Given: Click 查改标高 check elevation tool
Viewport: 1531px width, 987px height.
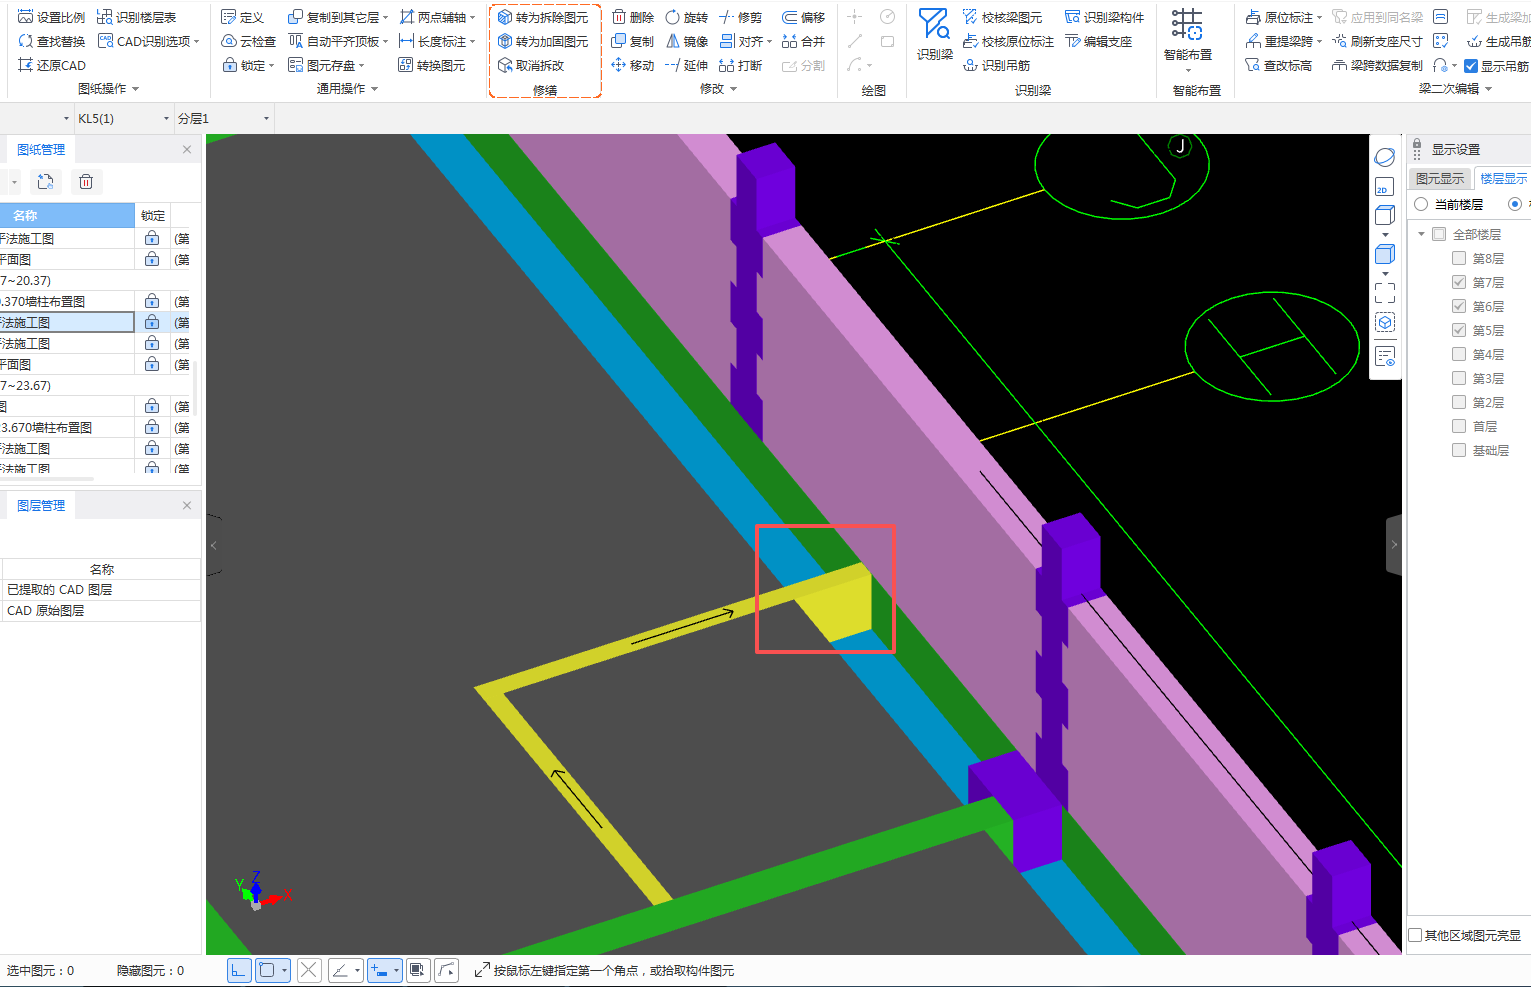Looking at the screenshot, I should click(1279, 65).
